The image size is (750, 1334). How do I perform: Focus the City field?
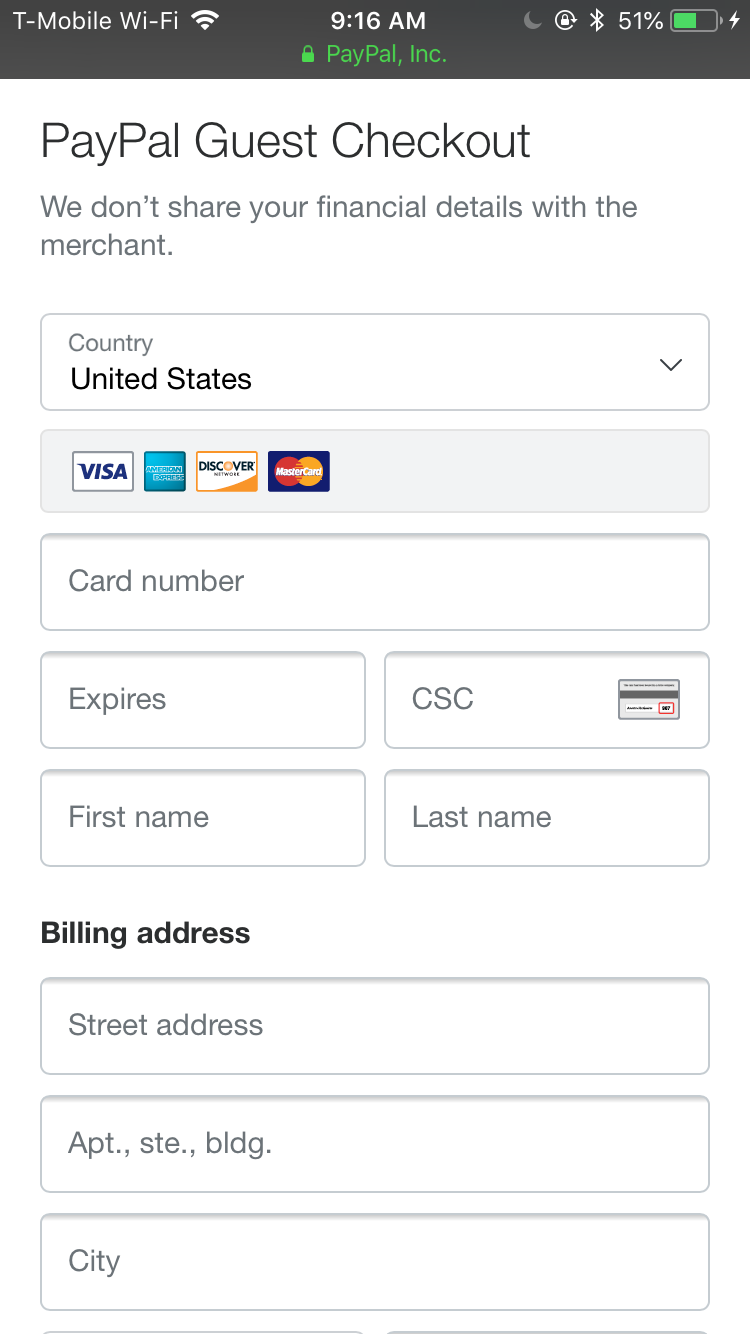tap(375, 1262)
